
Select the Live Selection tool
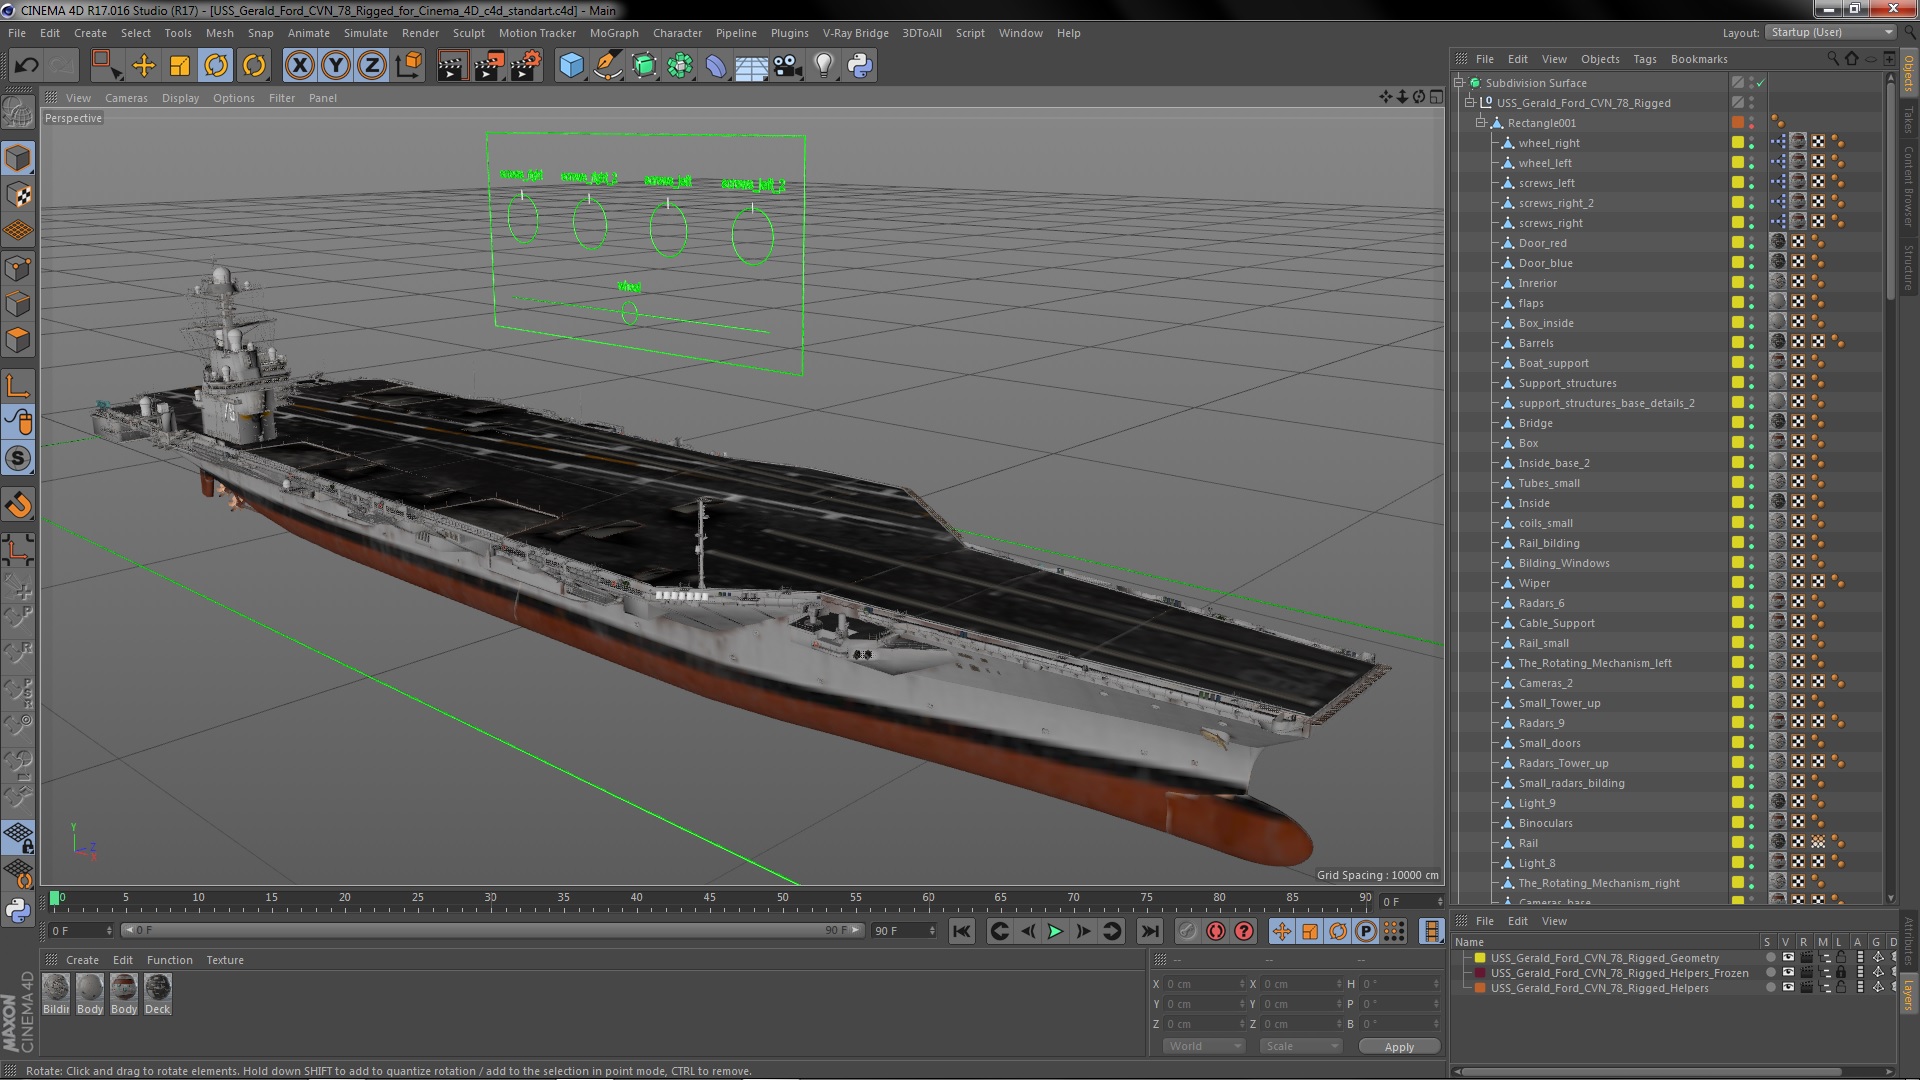[x=105, y=66]
